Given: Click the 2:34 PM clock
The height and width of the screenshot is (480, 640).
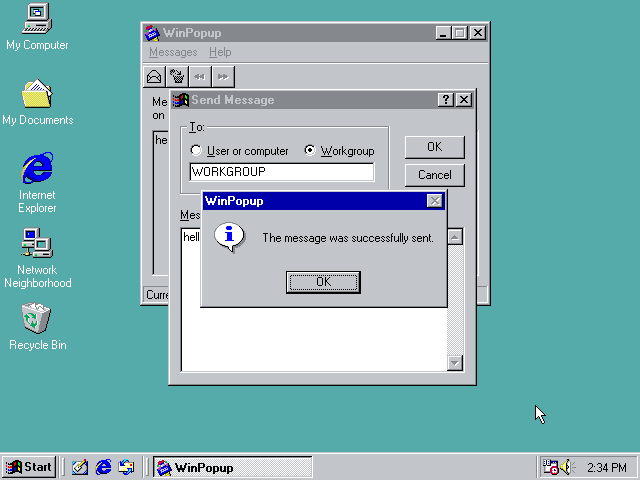Looking at the screenshot, I should click(607, 467).
